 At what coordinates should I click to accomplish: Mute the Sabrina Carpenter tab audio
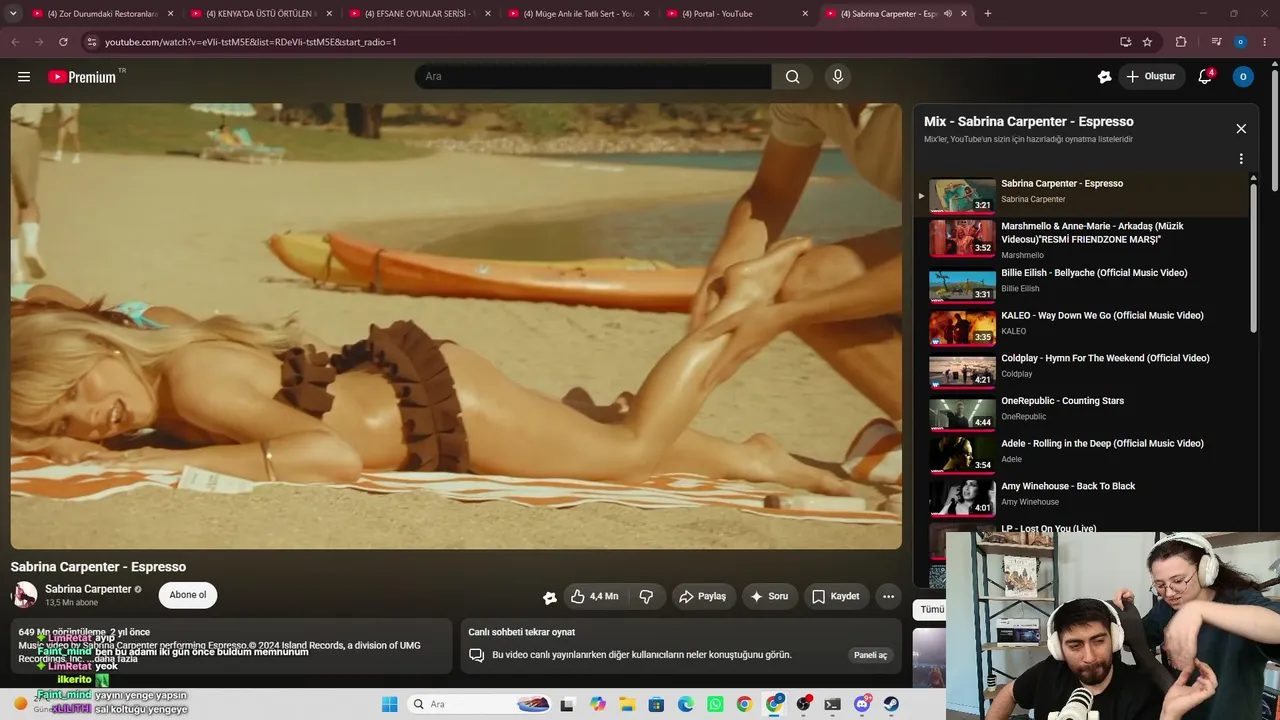947,14
